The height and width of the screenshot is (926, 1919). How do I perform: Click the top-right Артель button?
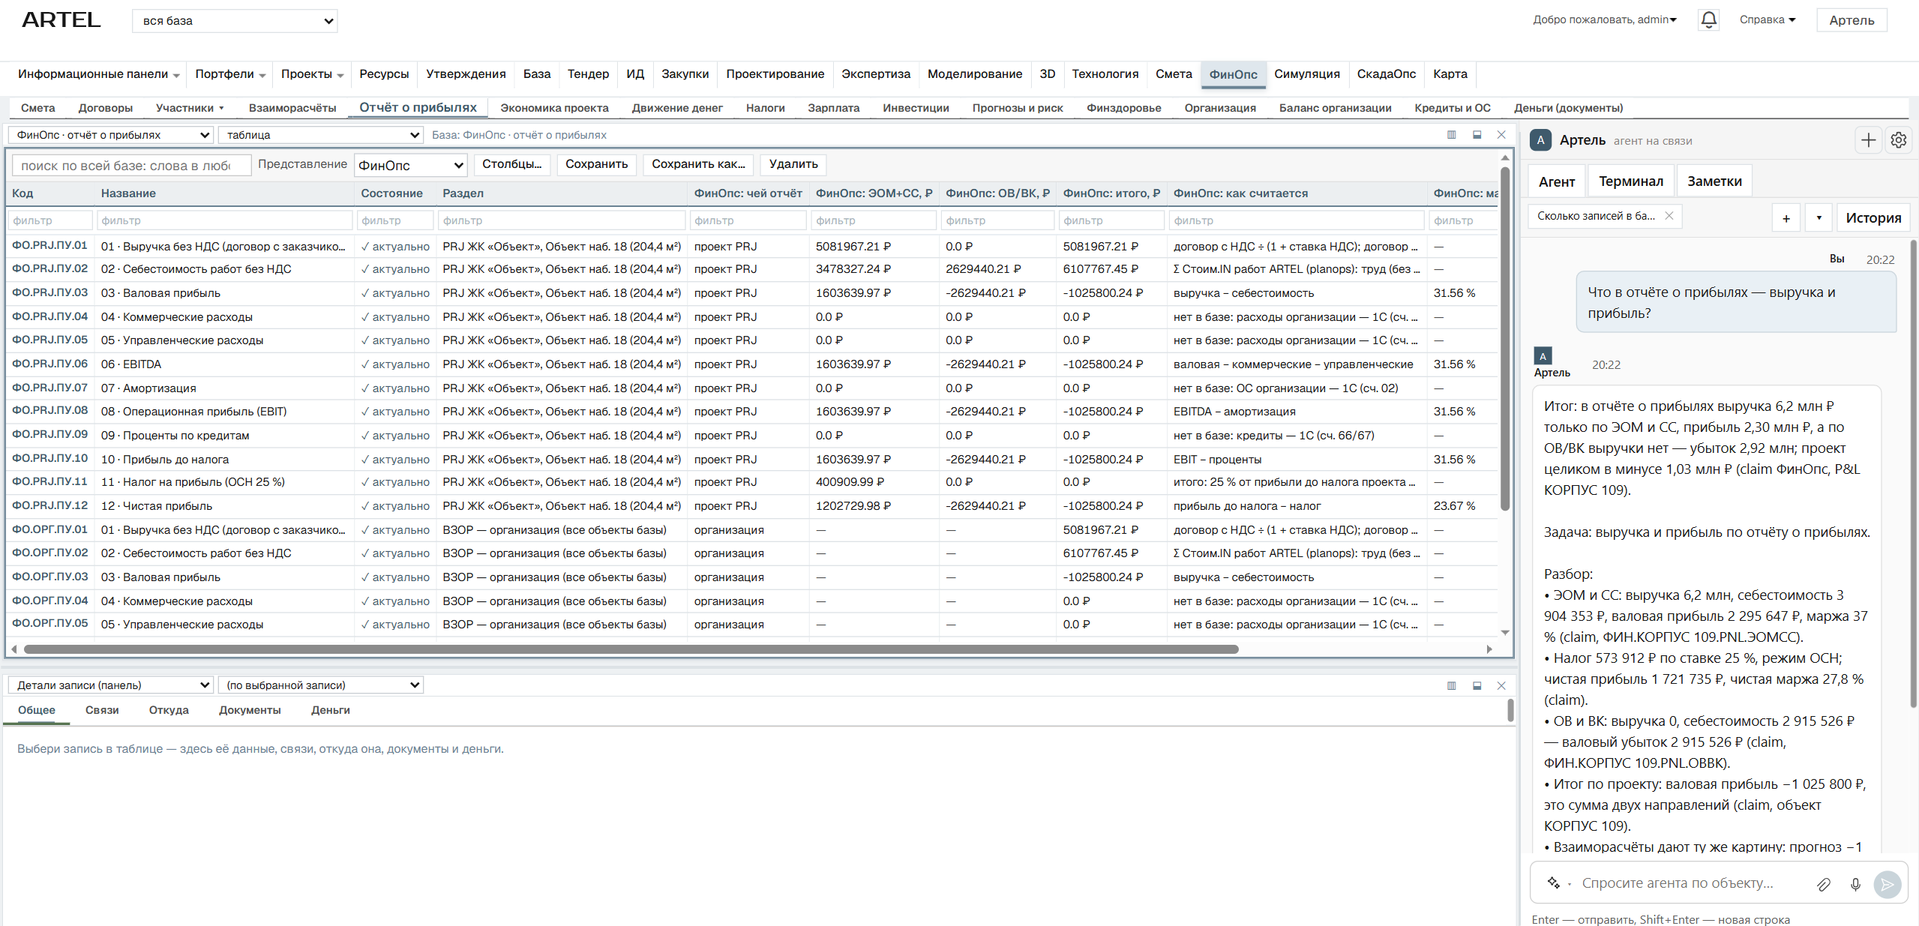point(1851,20)
